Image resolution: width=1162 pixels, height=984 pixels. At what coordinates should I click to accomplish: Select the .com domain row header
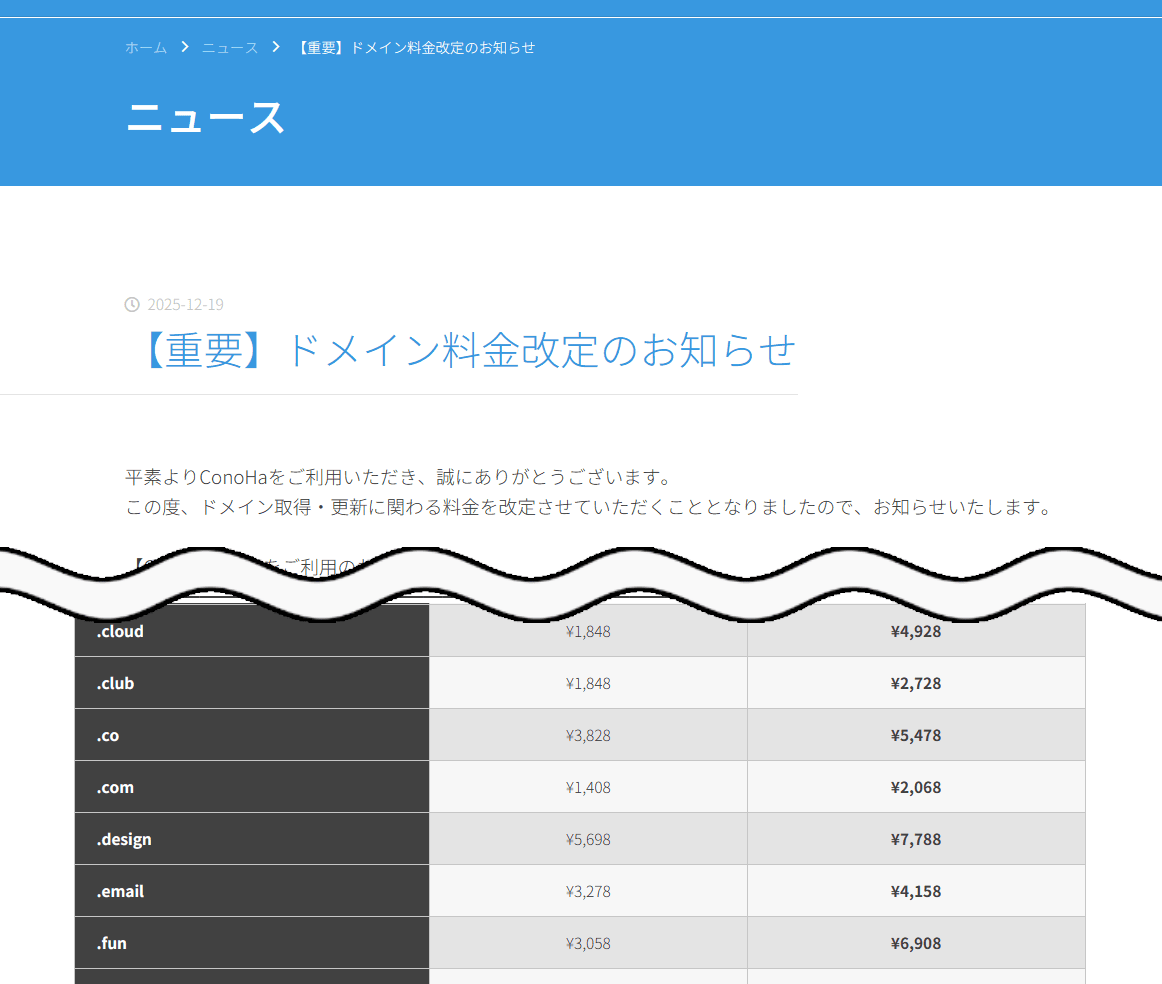tap(114, 787)
